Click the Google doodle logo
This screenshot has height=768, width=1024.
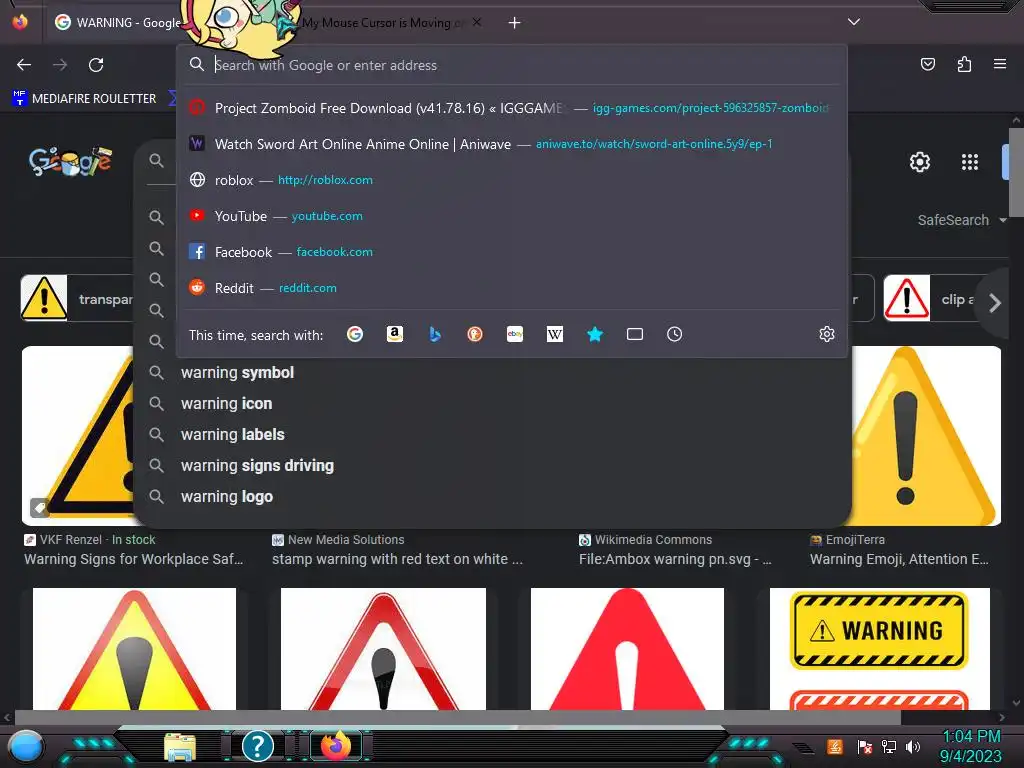coord(70,161)
